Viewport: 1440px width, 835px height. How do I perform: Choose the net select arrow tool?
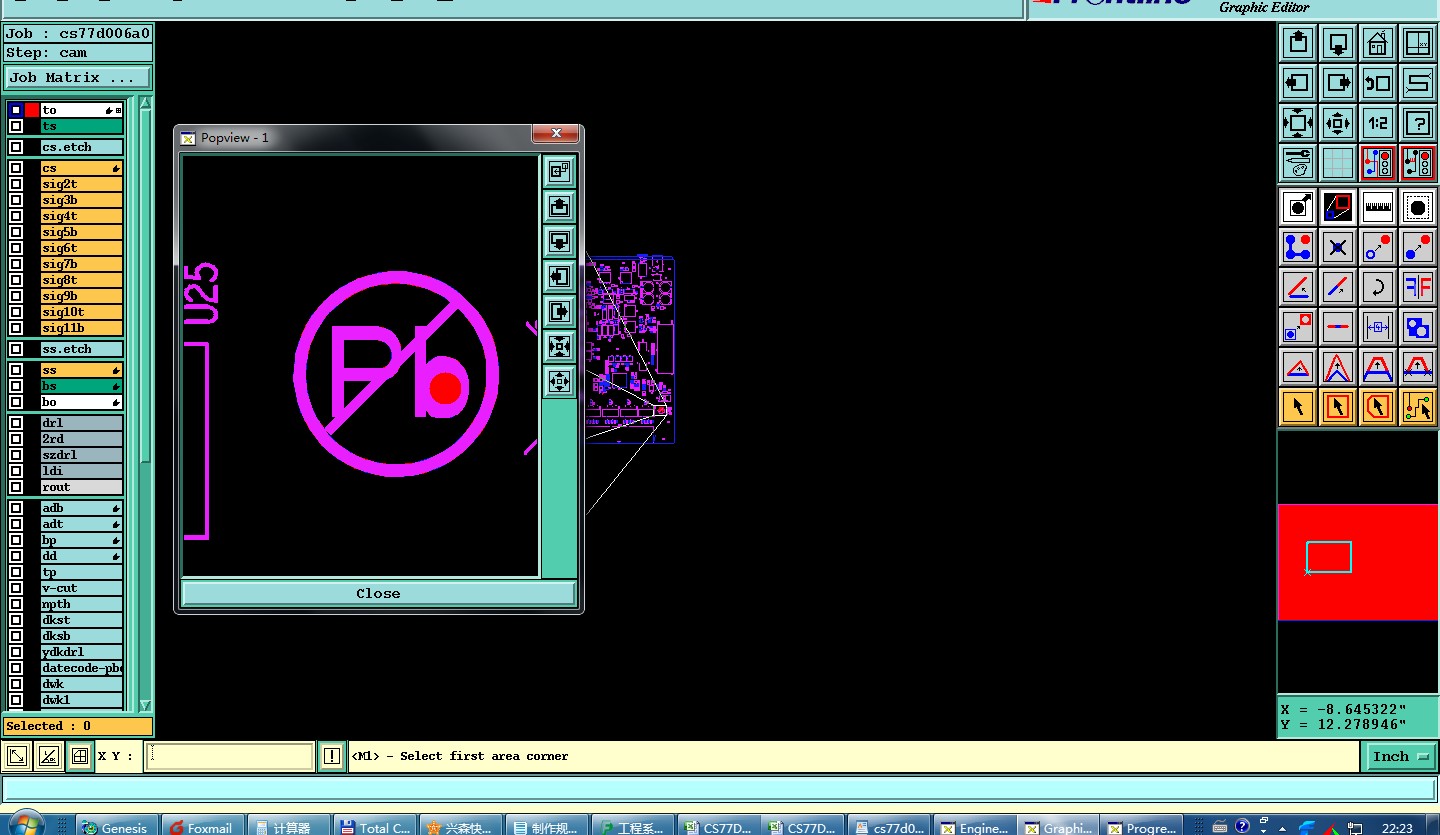tap(1418, 407)
